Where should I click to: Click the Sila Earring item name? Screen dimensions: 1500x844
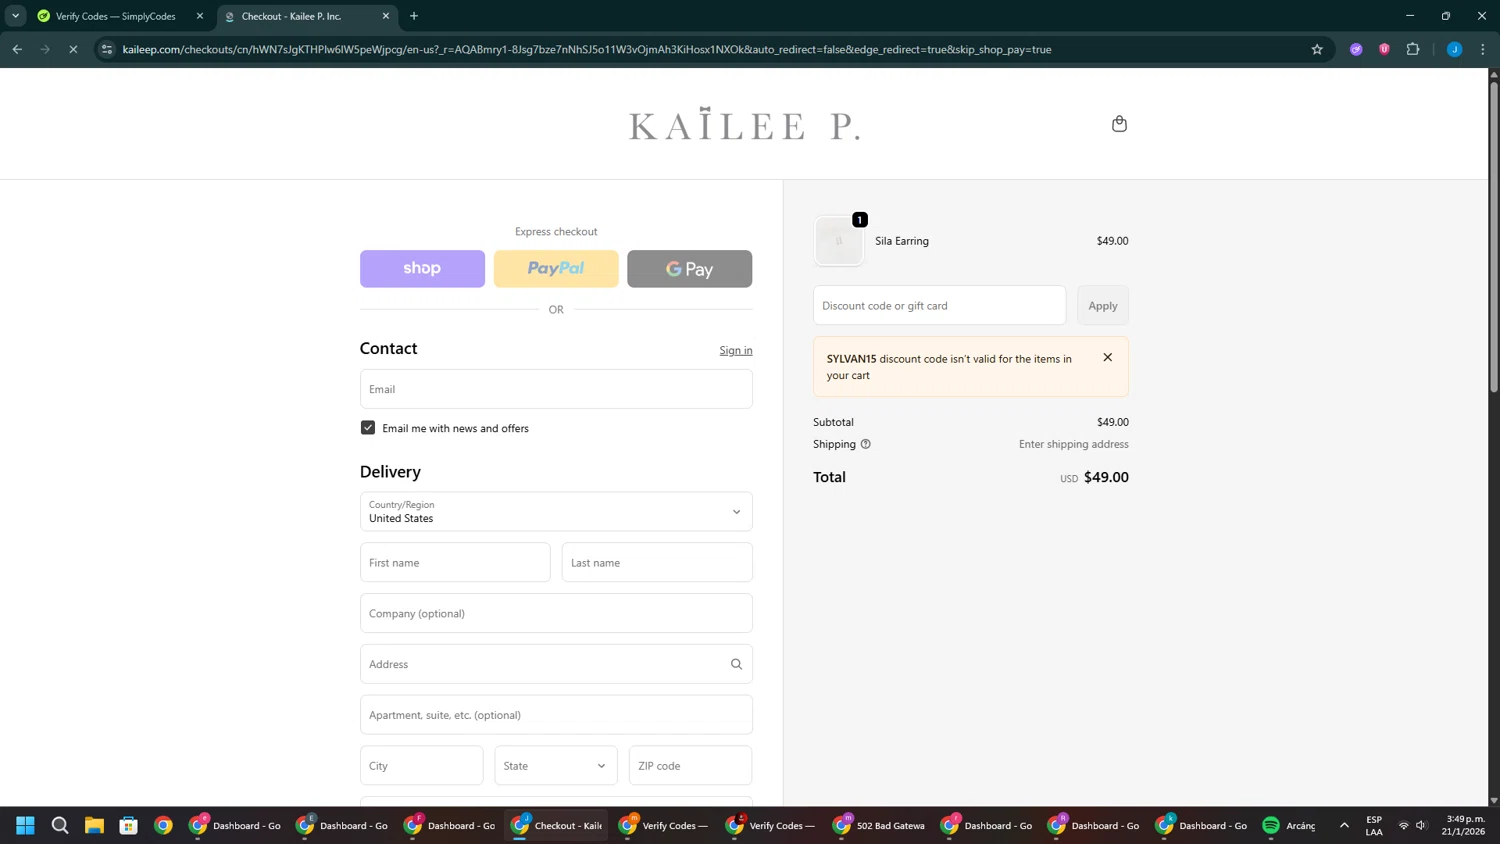click(x=902, y=241)
